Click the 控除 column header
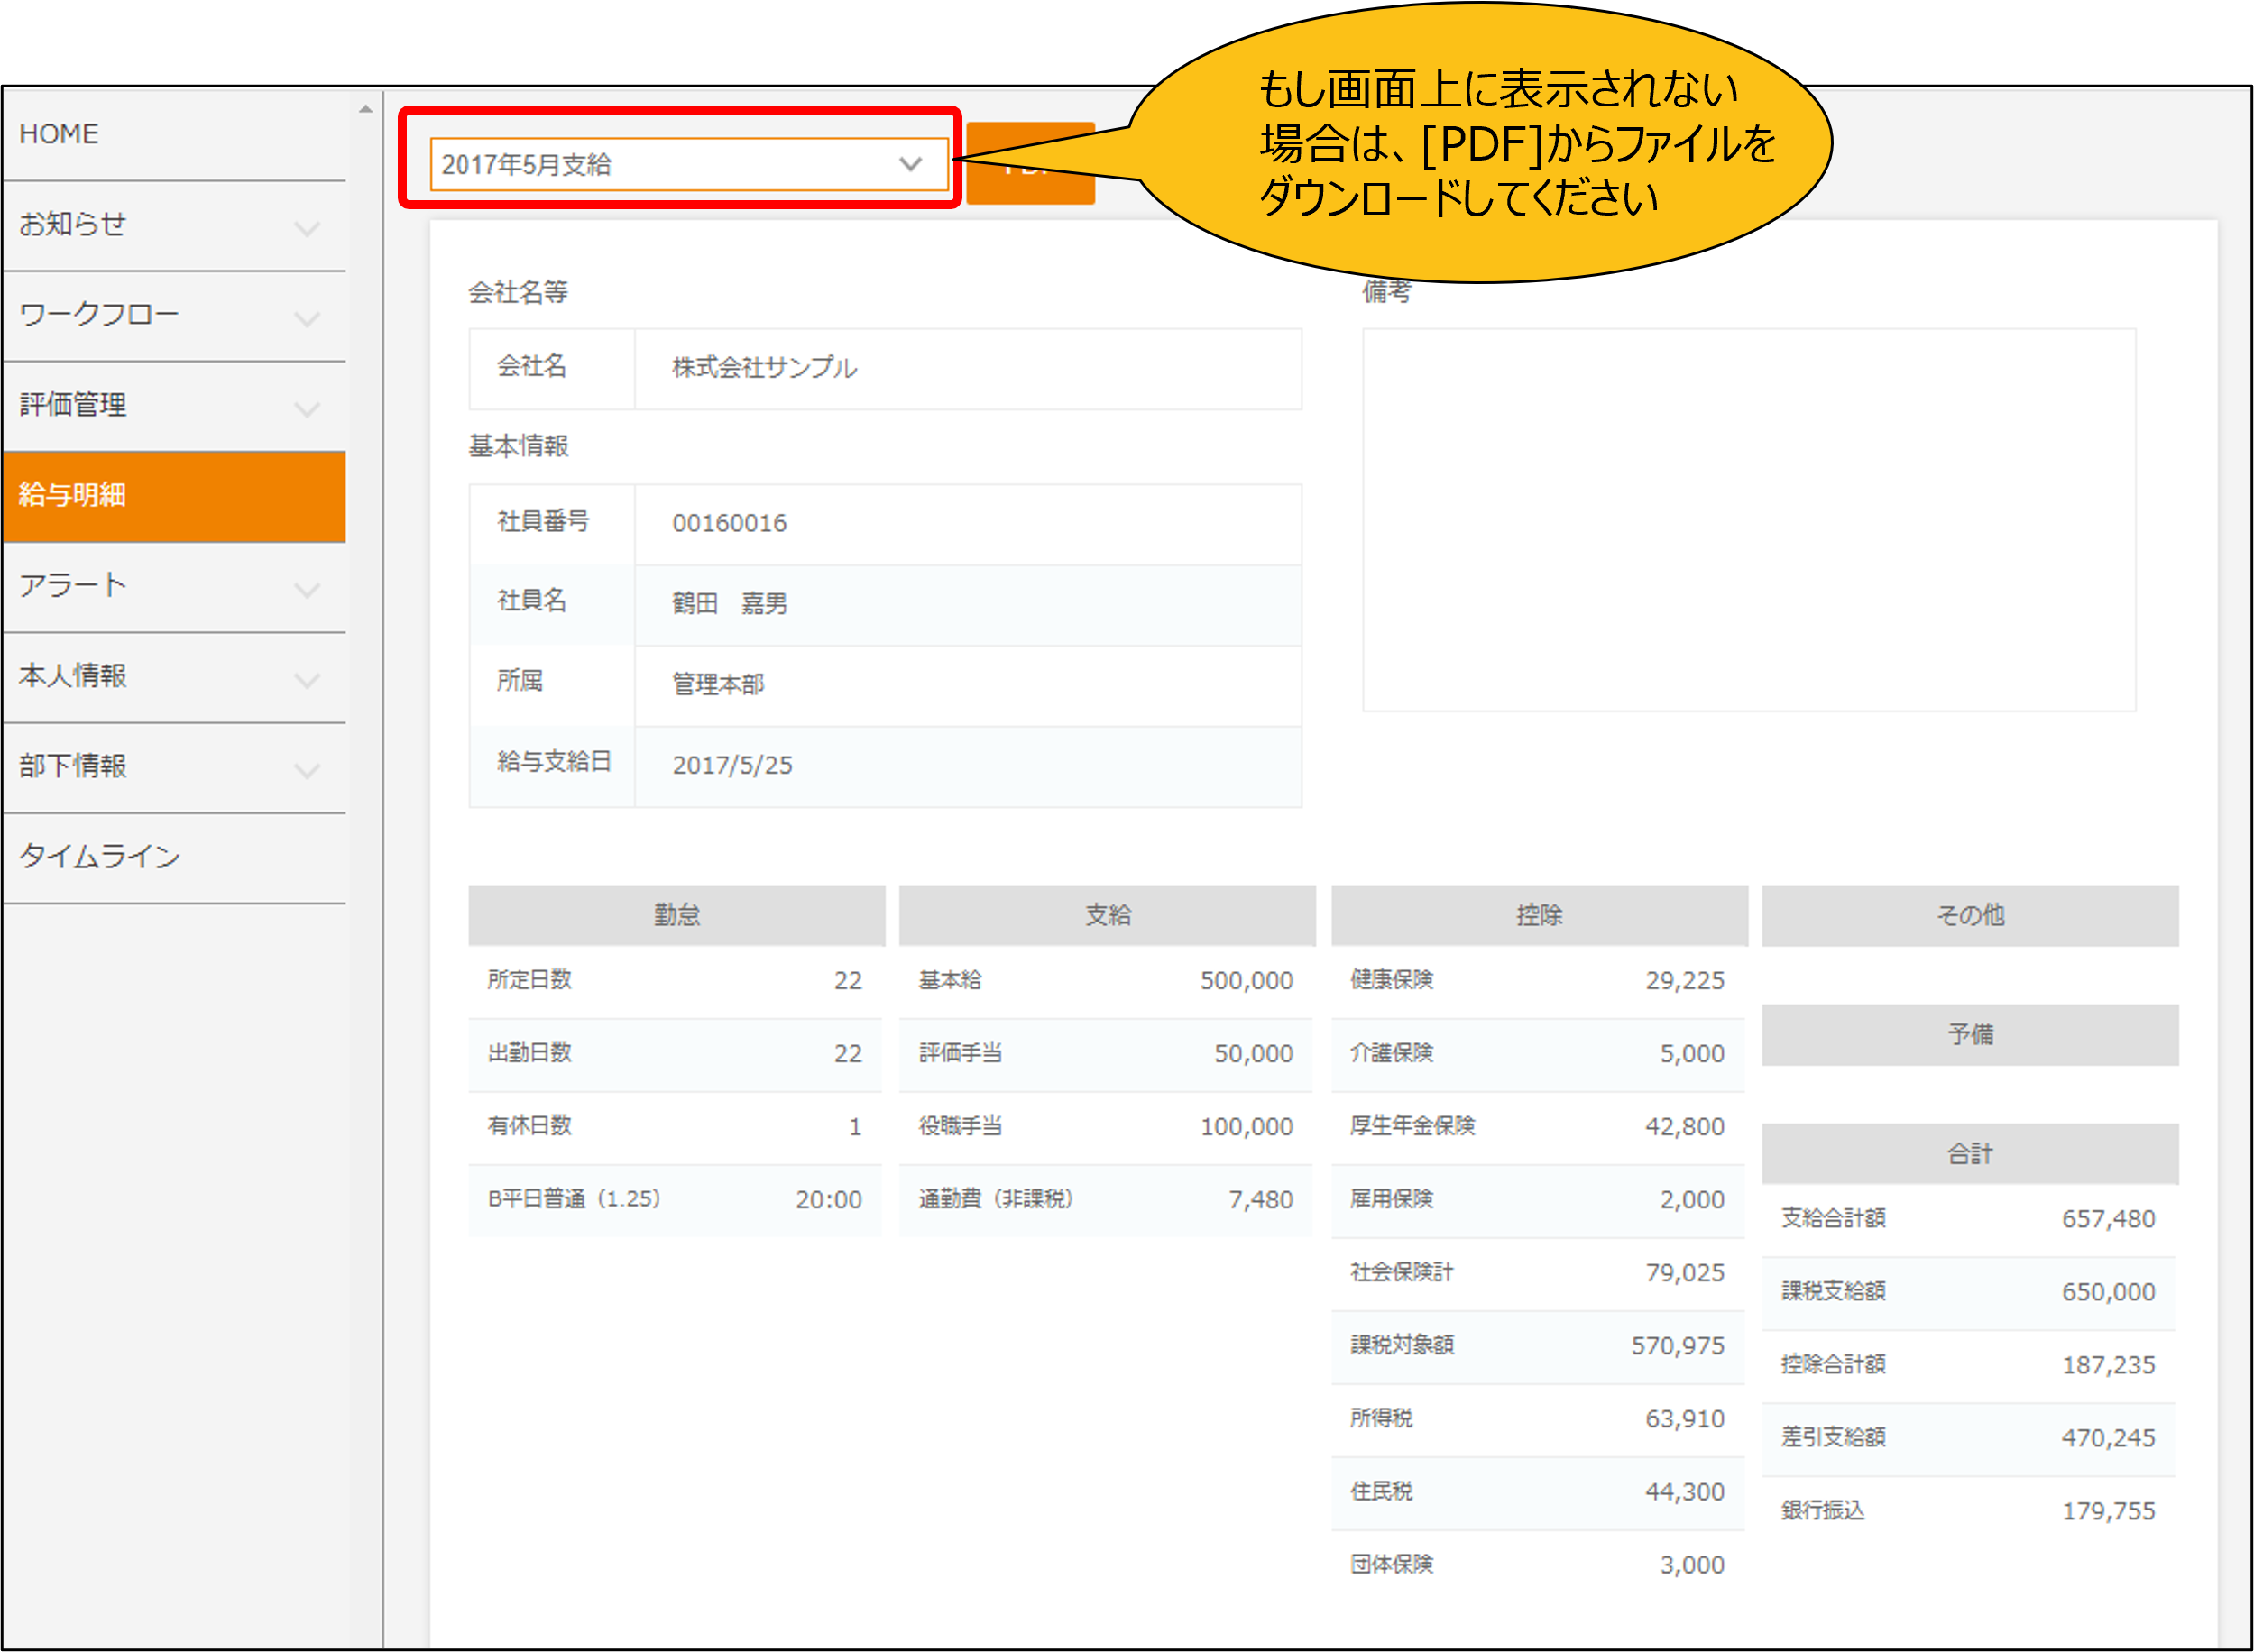The image size is (2254, 1652). click(1539, 915)
